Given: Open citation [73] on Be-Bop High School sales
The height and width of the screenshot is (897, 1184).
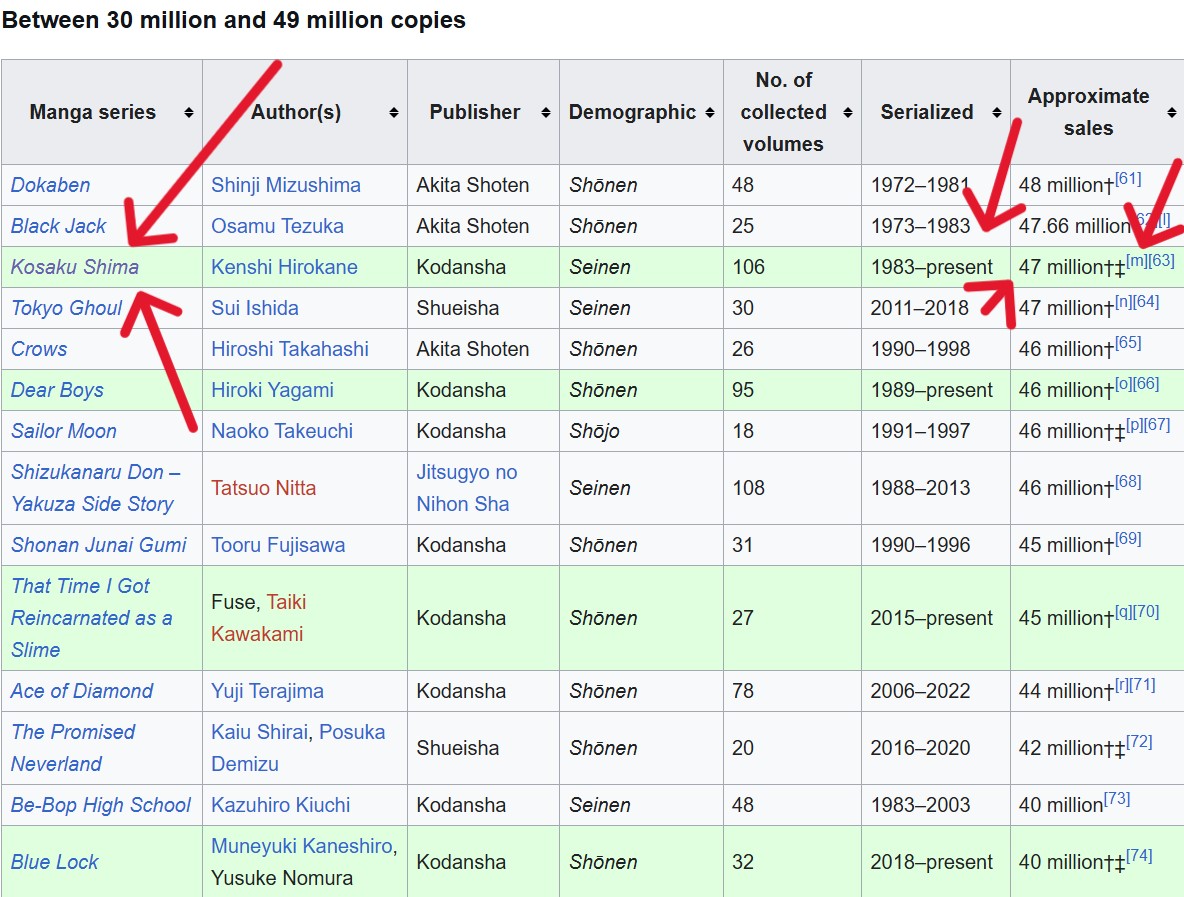Looking at the screenshot, I should [x=1117, y=799].
